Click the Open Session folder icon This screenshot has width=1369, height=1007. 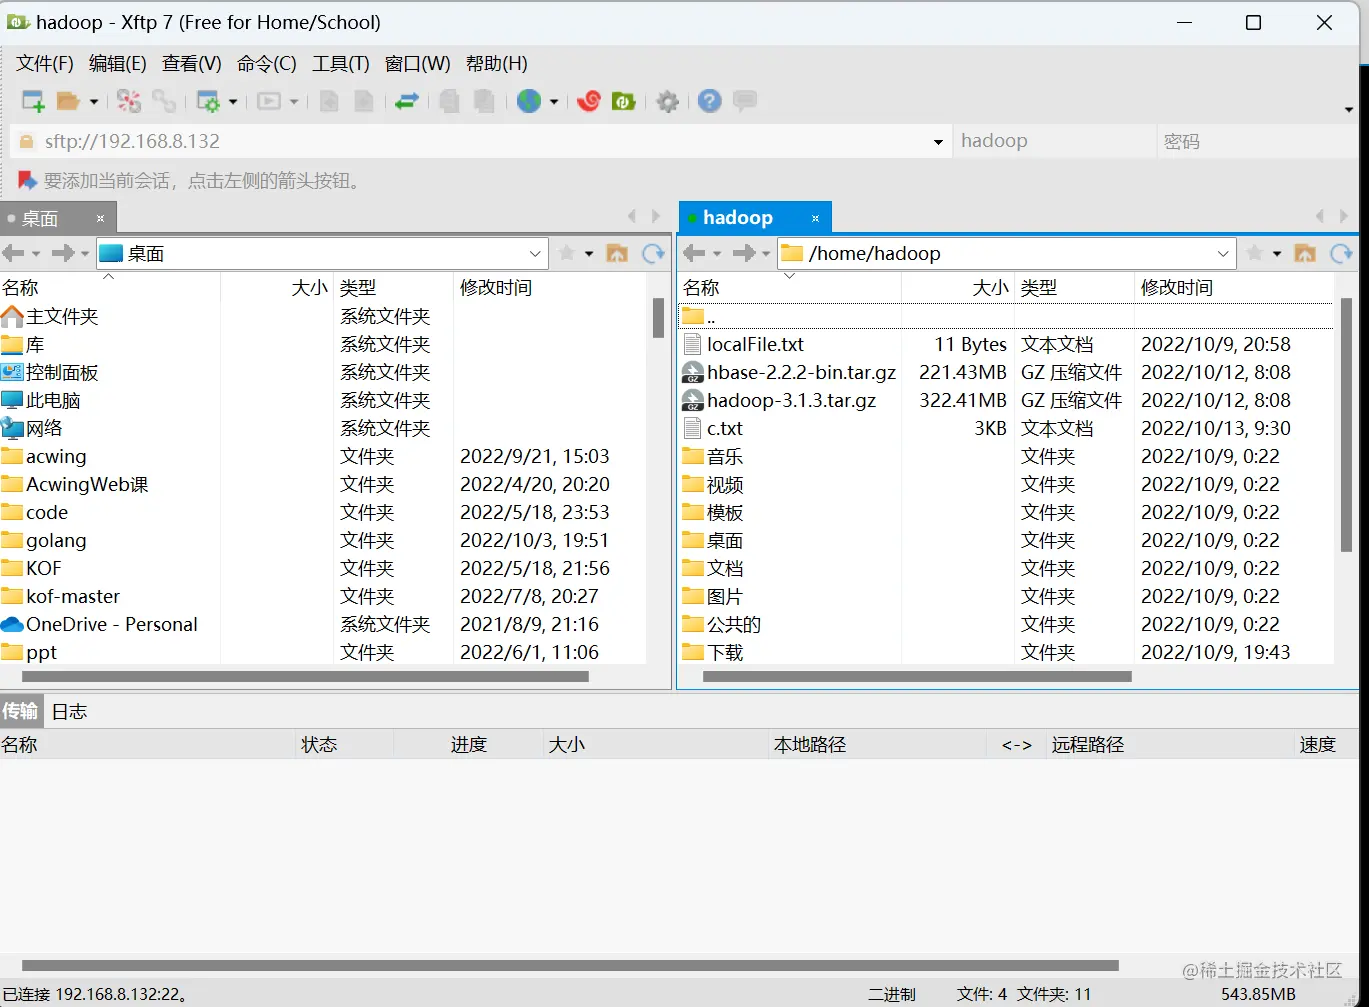point(68,101)
